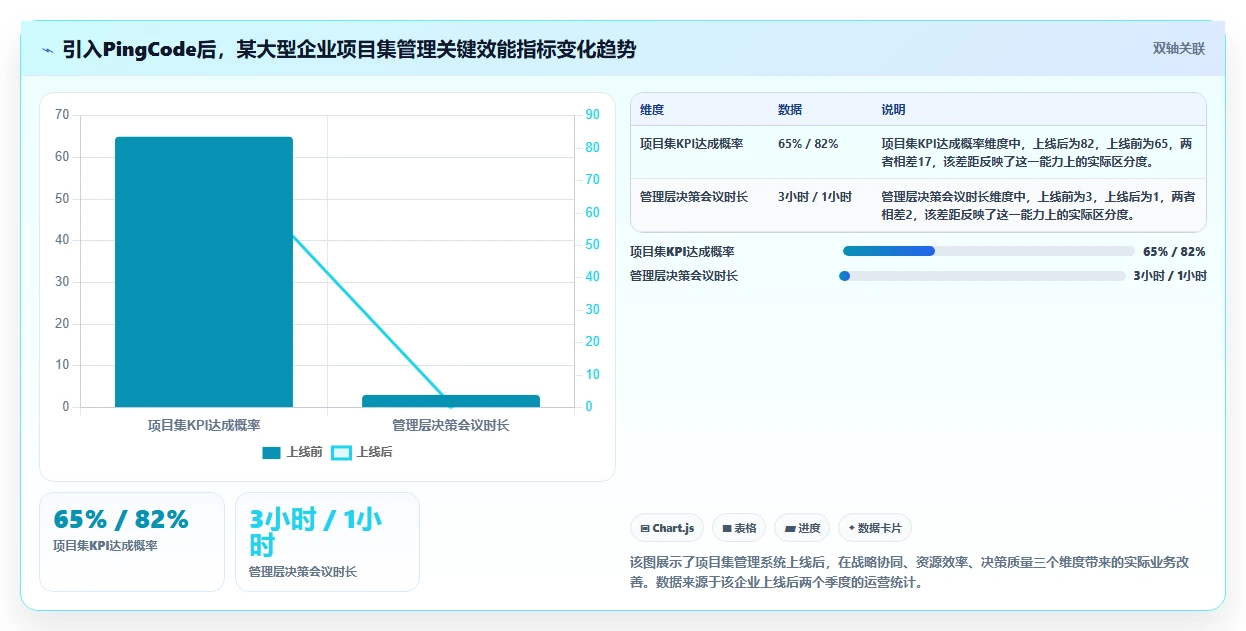Click the description paragraph starting 该图展示了

click(909, 572)
